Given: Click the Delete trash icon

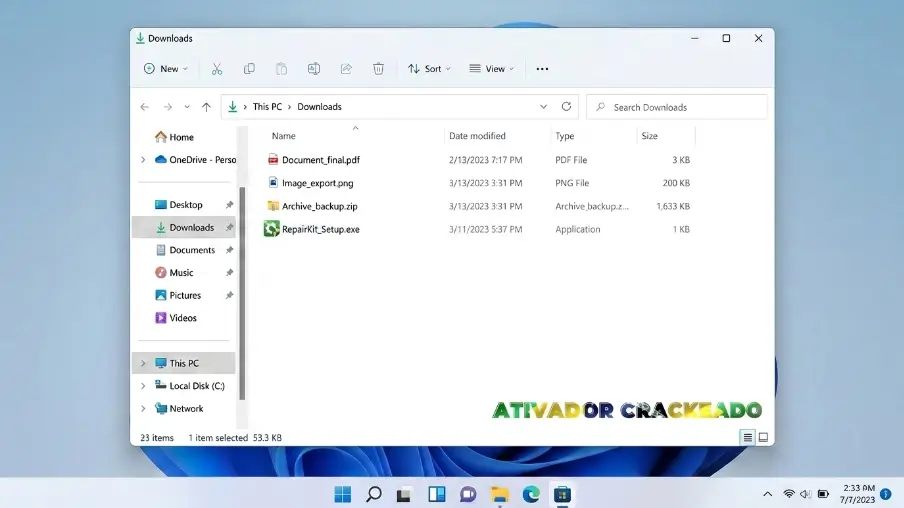Looking at the screenshot, I should [378, 69].
